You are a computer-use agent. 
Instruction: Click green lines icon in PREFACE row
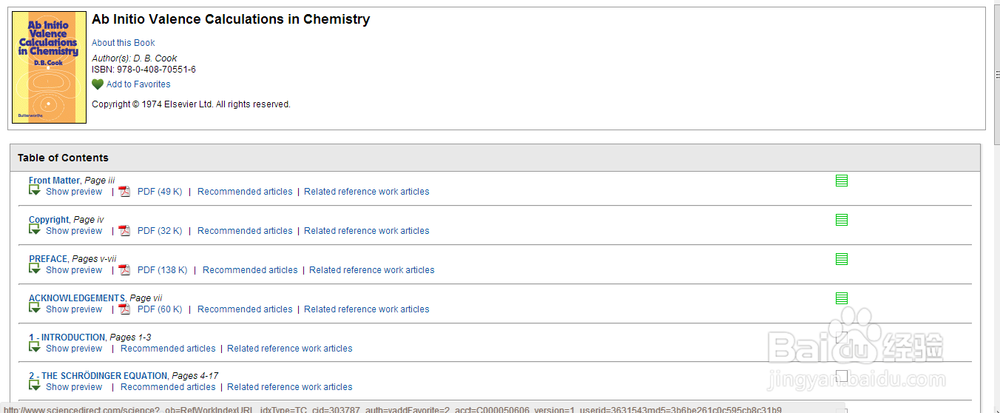coord(842,259)
